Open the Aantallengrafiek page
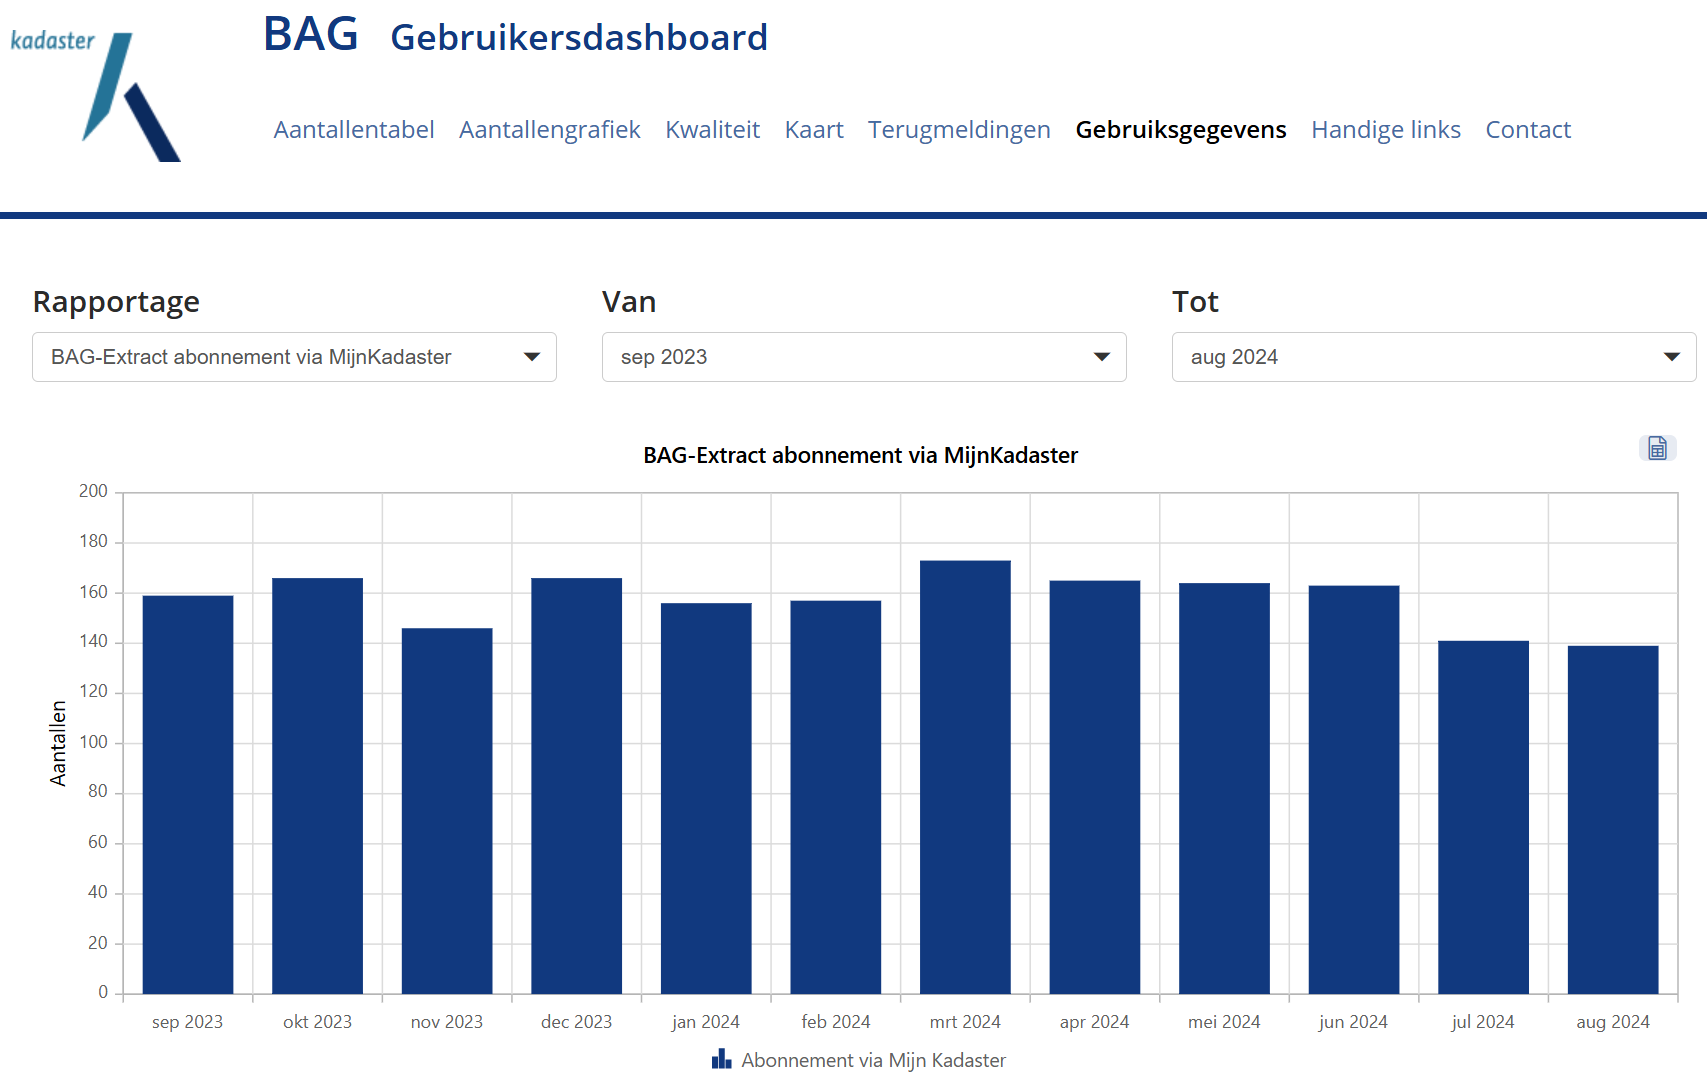 coord(550,129)
